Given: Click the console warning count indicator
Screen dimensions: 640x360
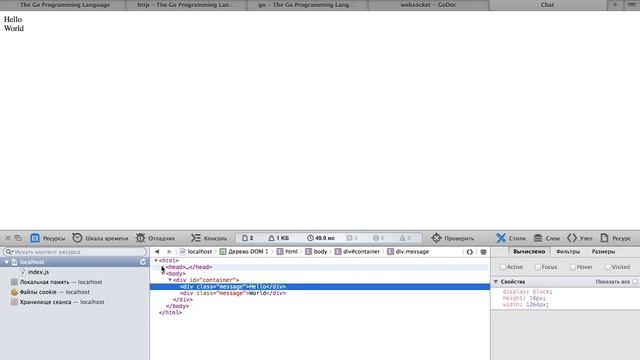Looking at the screenshot, I should coord(405,238).
